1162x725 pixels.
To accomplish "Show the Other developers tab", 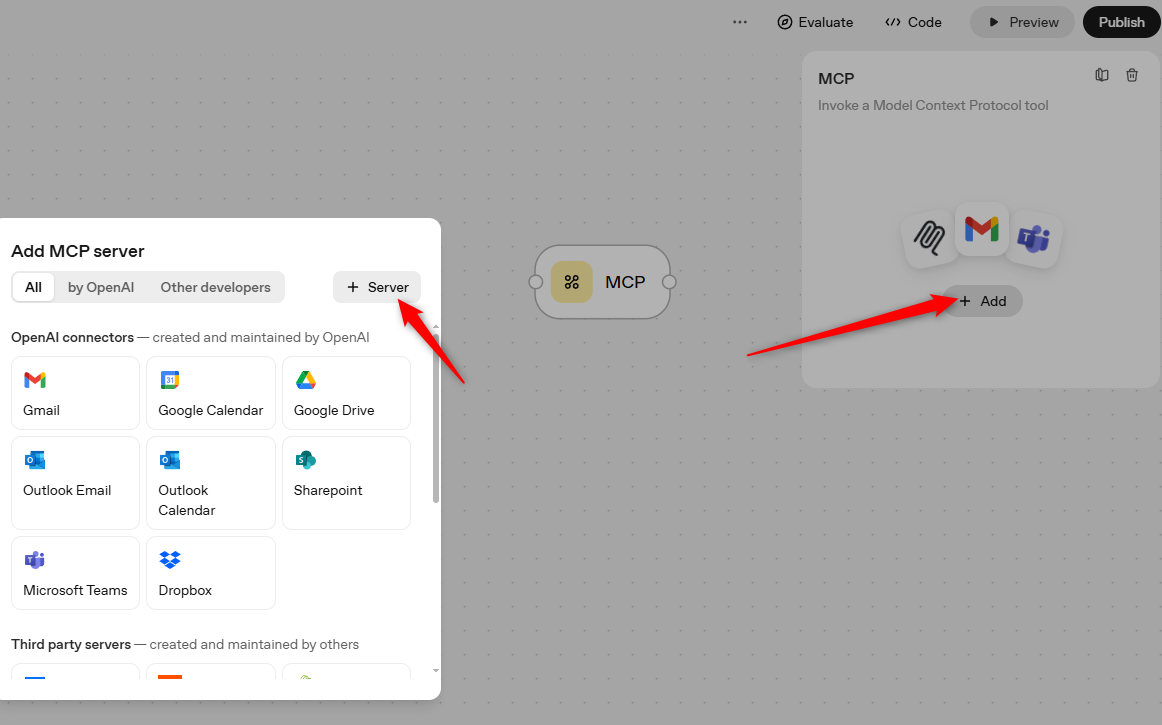I will (x=215, y=287).
